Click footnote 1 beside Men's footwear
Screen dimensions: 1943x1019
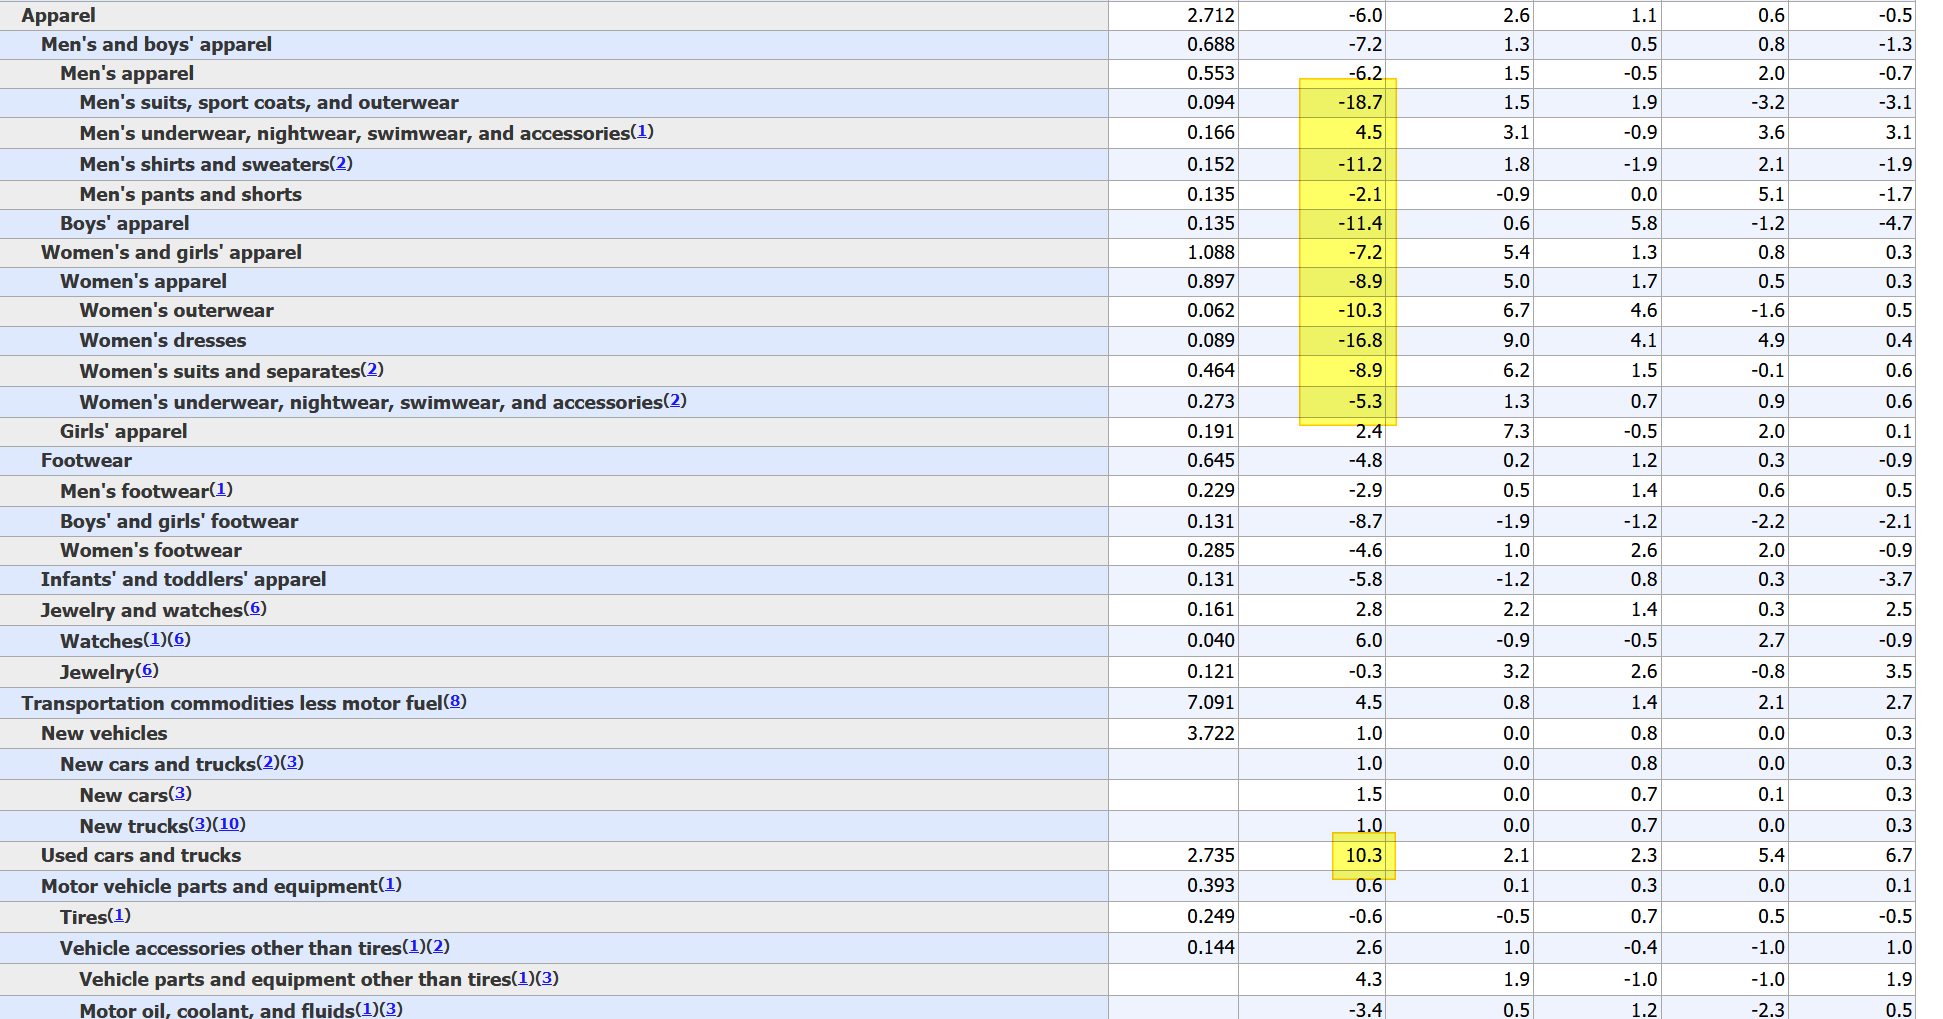(221, 490)
